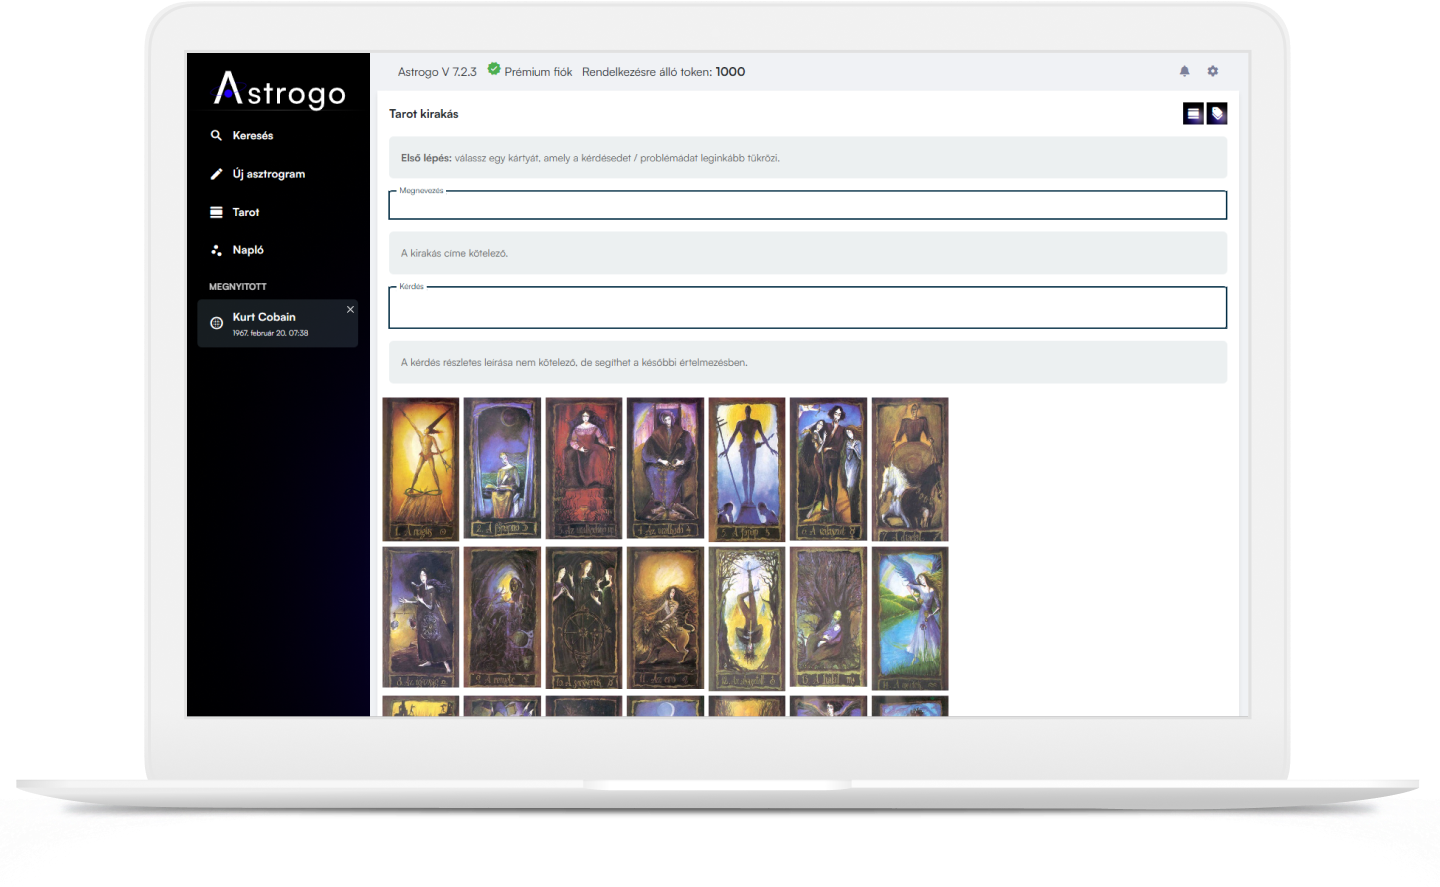Select the justice card with the scales
Viewport: 1440px width, 887px height.
click(420, 617)
